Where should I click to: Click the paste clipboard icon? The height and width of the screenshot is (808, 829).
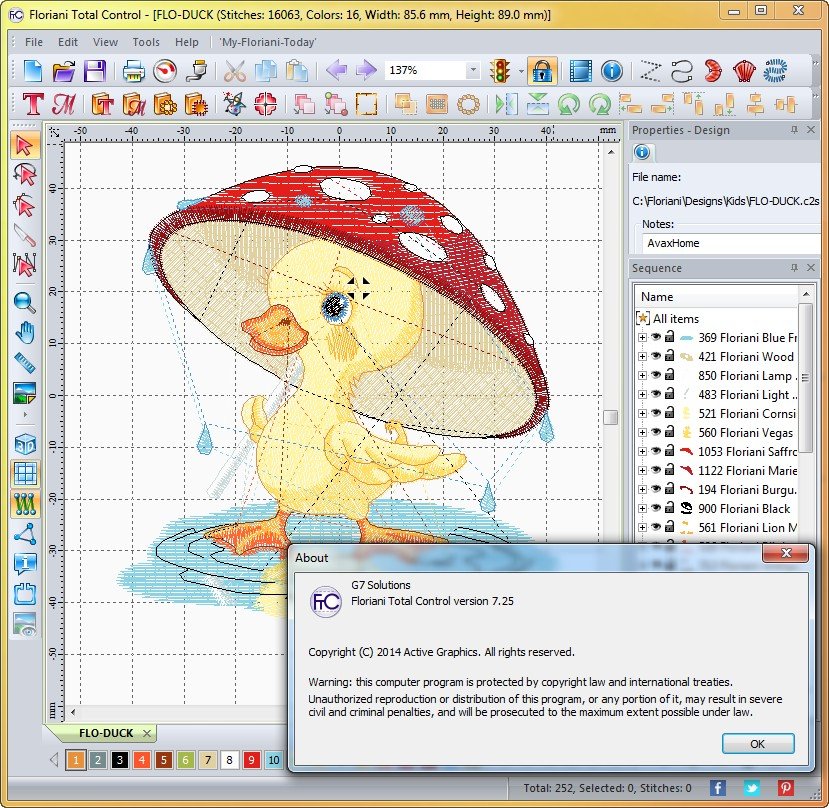296,71
